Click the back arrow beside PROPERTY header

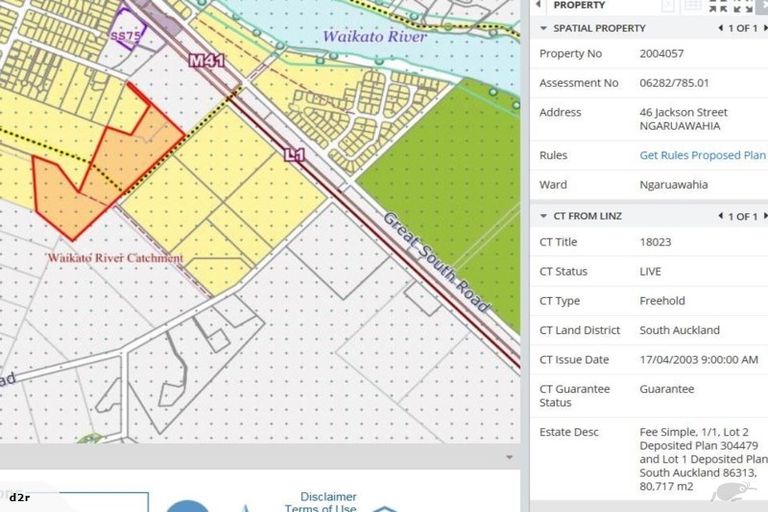pyautogui.click(x=538, y=5)
